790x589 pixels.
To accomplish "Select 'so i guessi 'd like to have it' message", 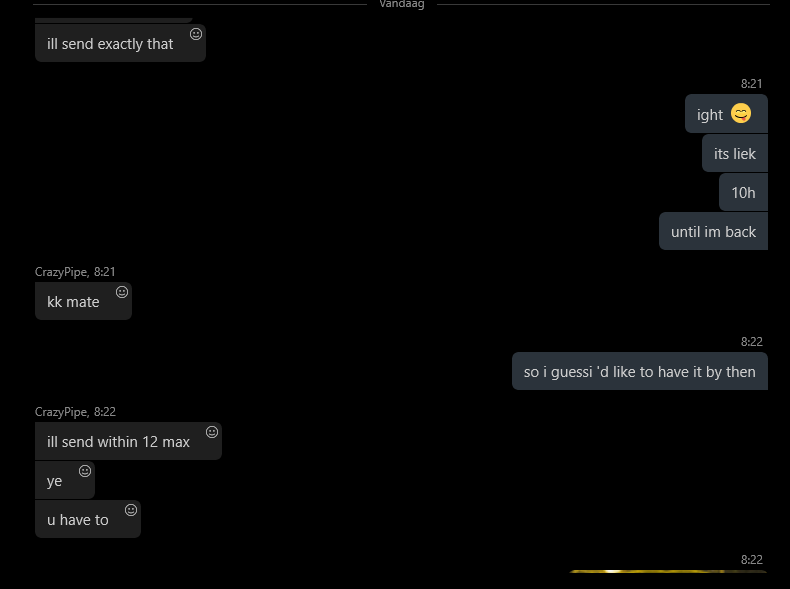I will tap(639, 371).
